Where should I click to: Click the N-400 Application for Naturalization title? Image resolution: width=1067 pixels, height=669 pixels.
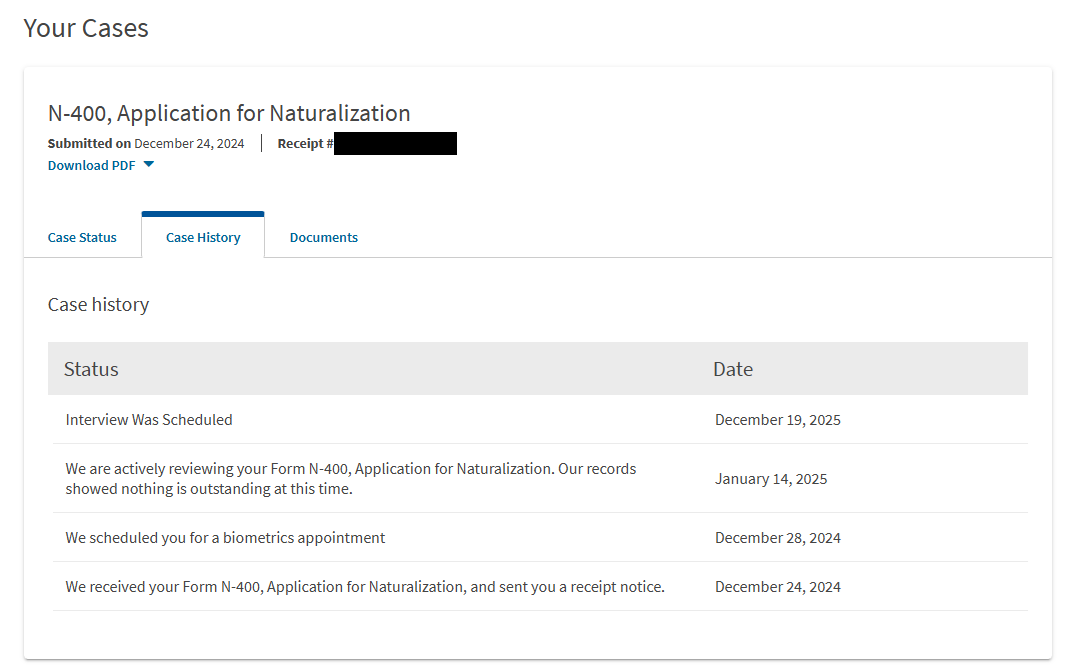(x=229, y=113)
